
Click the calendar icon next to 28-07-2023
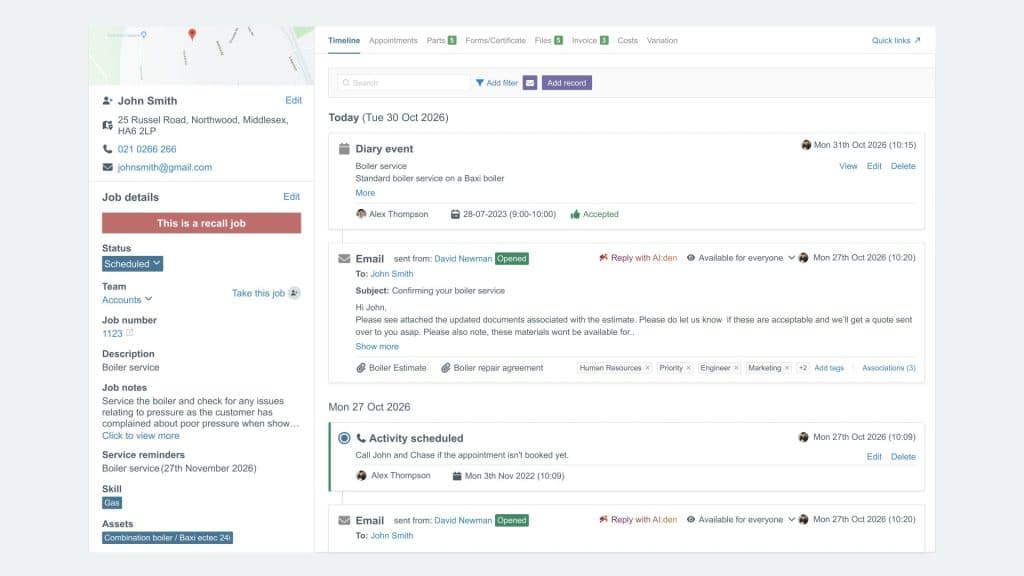tap(455, 214)
